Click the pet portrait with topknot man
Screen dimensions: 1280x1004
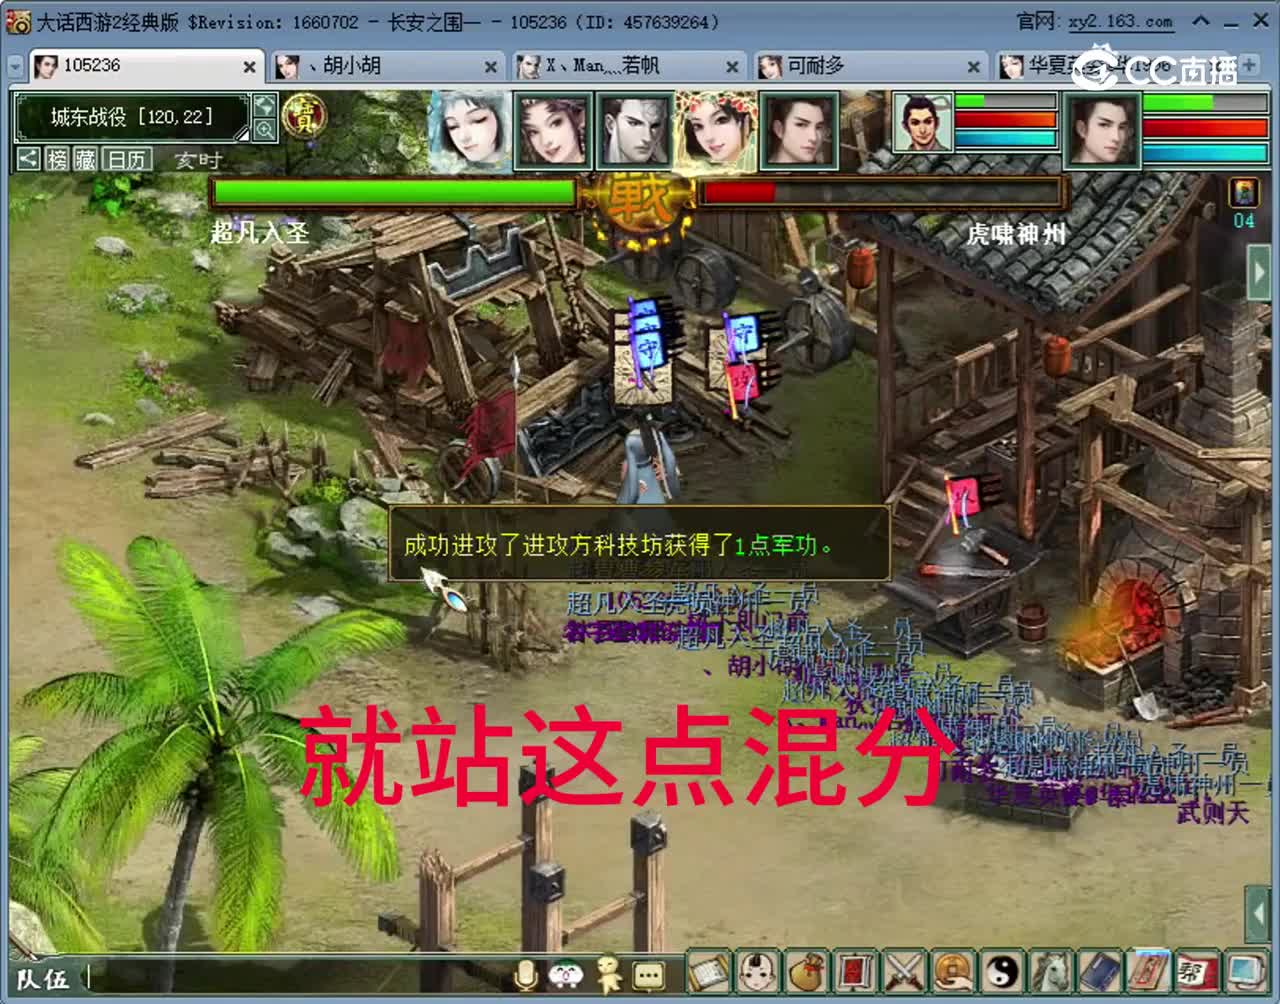(922, 123)
